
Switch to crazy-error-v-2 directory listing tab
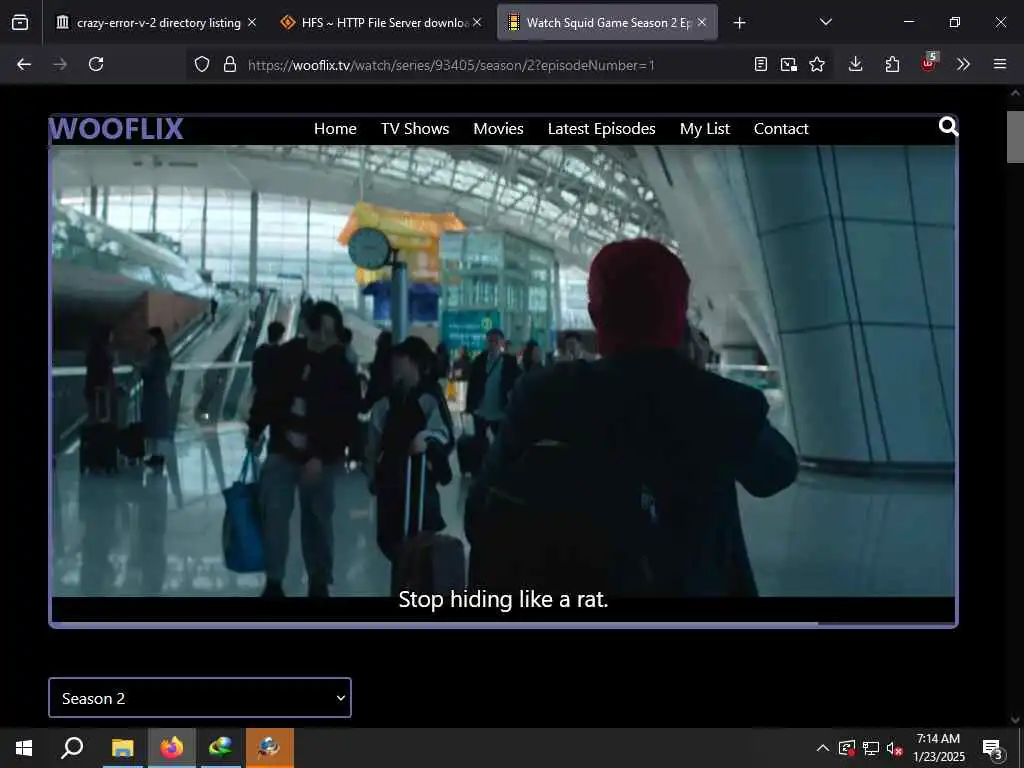pos(157,23)
